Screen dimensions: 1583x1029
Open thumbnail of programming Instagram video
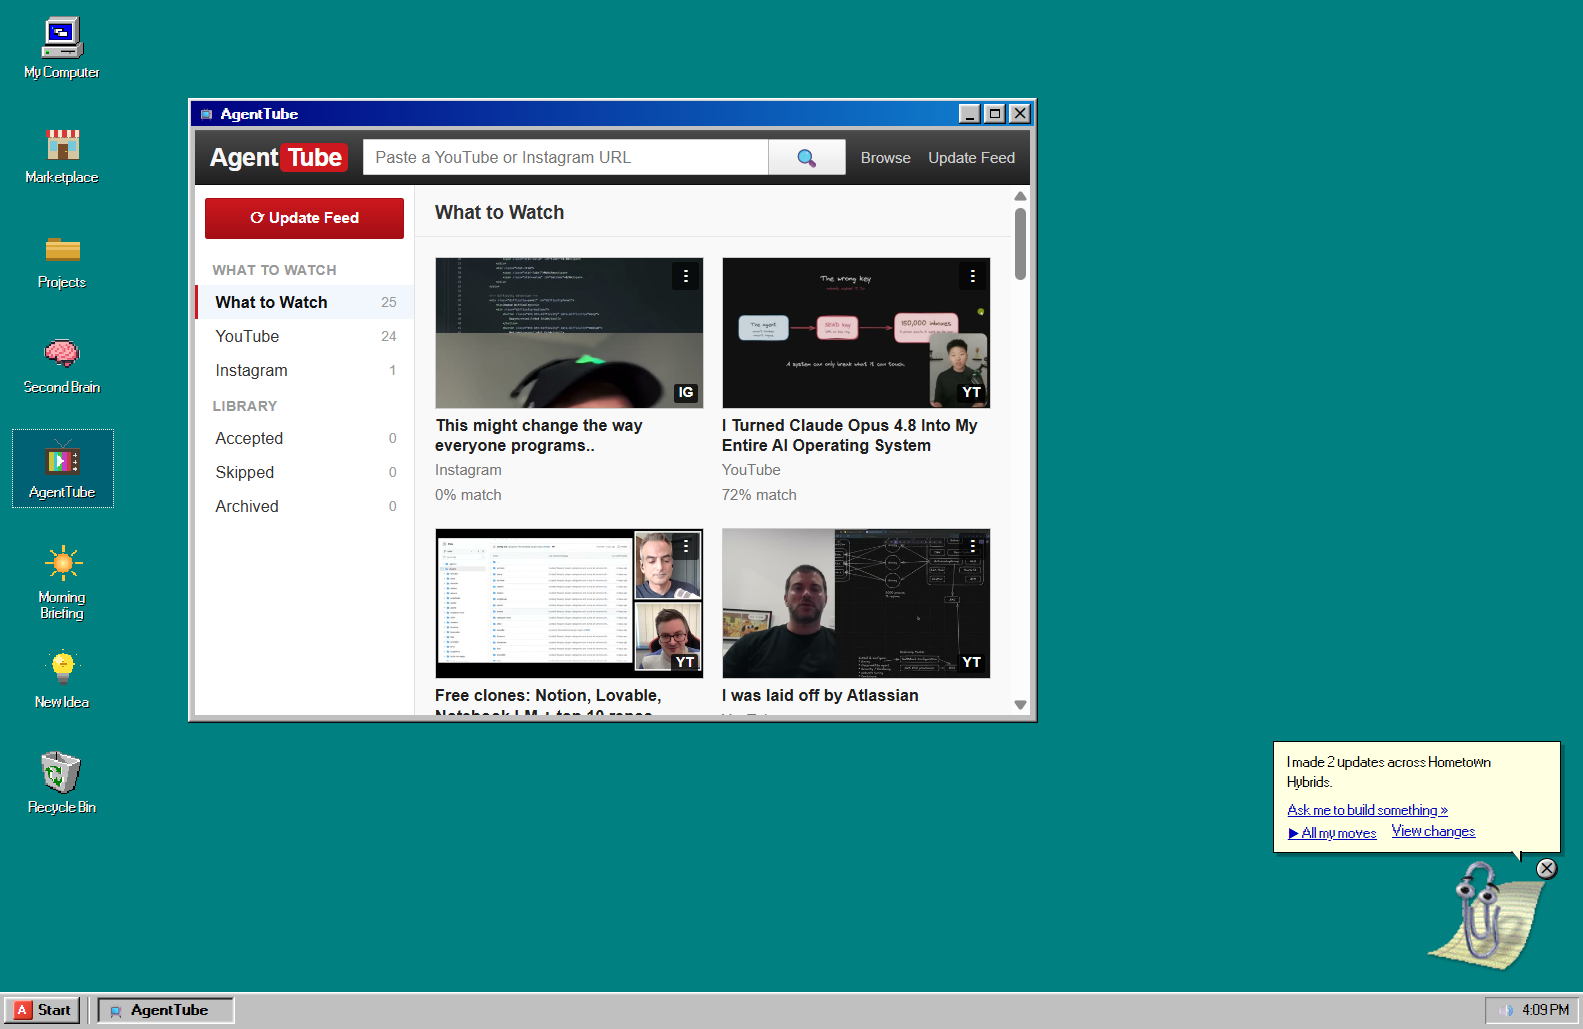[569, 333]
